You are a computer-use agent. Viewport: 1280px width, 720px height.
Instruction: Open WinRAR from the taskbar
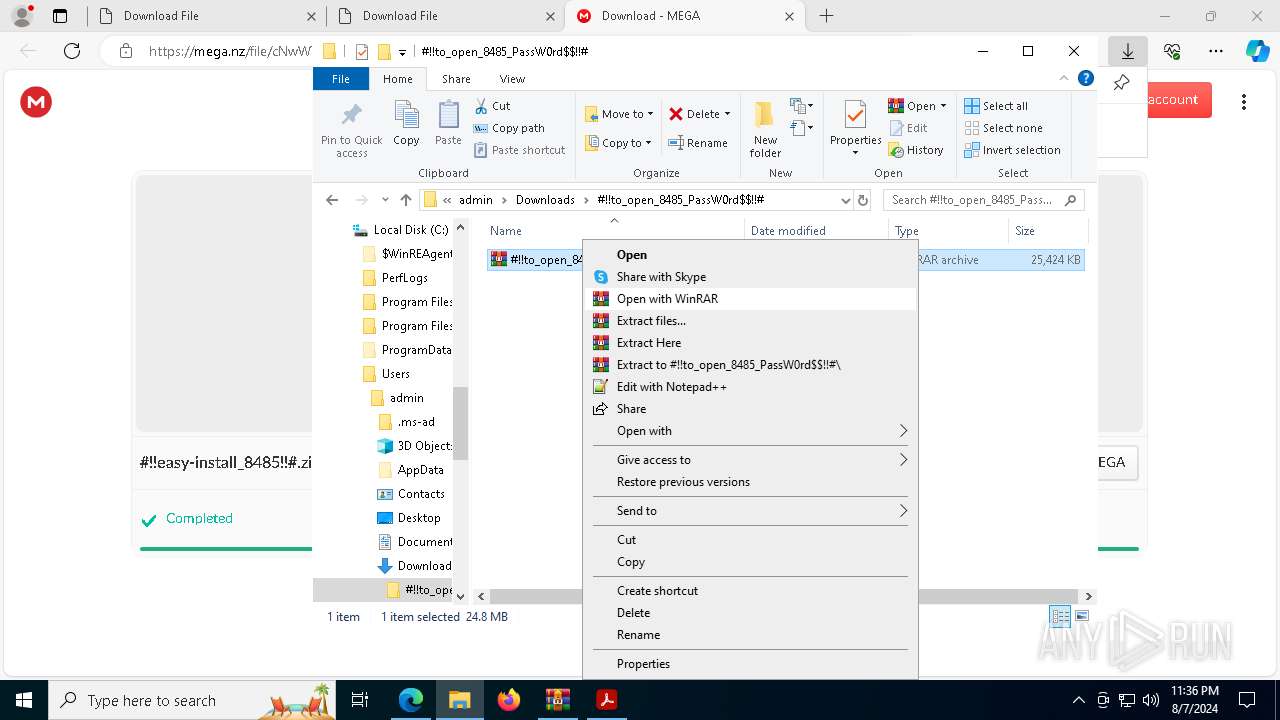pos(558,700)
